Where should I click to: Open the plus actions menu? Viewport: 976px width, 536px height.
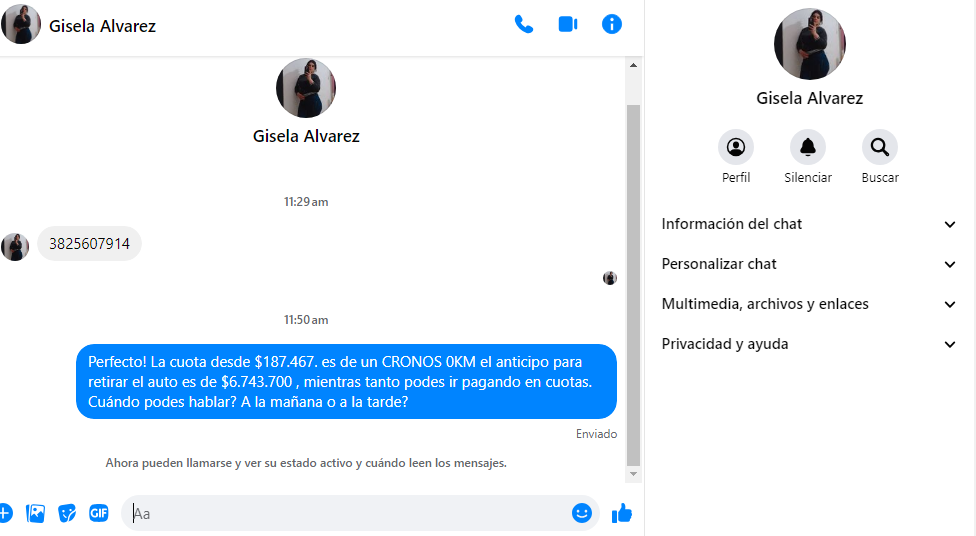[x=5, y=514]
